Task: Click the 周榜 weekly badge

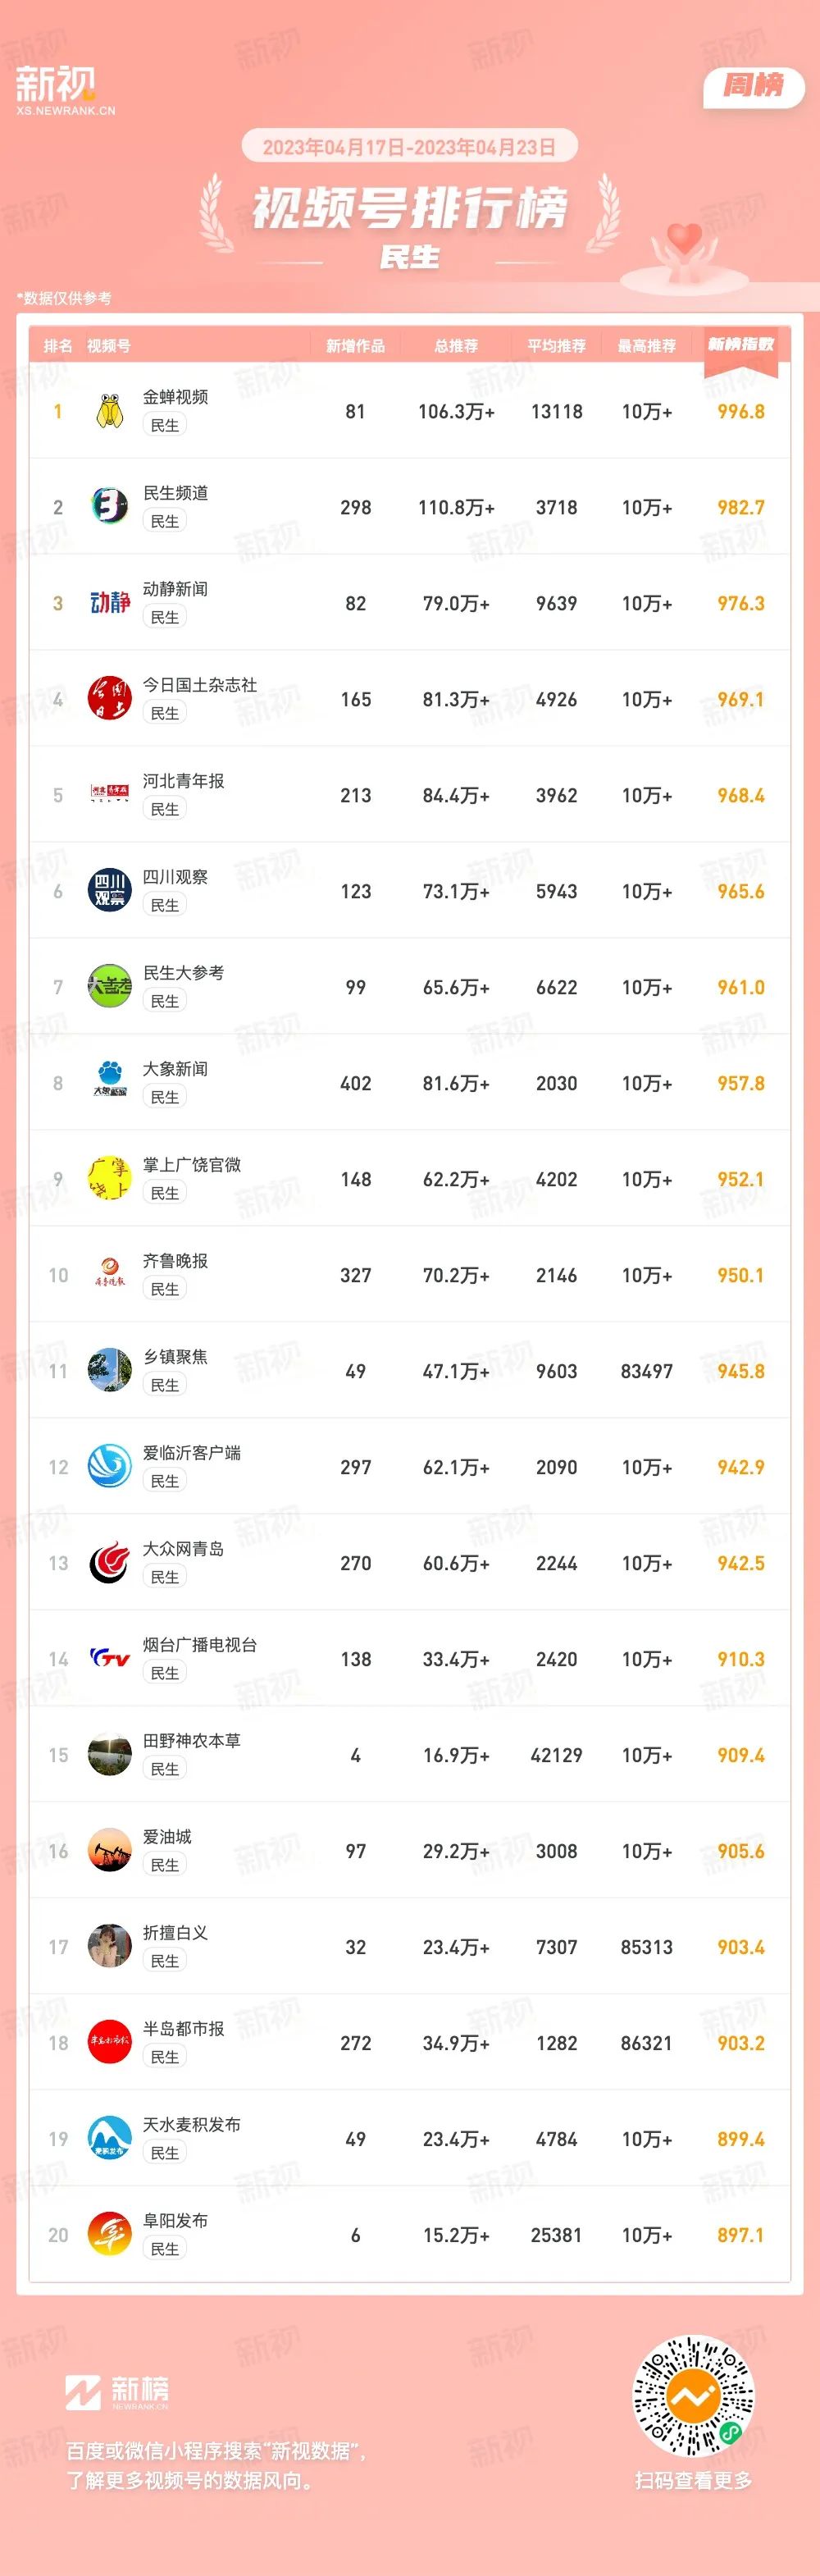Action: coord(754,86)
